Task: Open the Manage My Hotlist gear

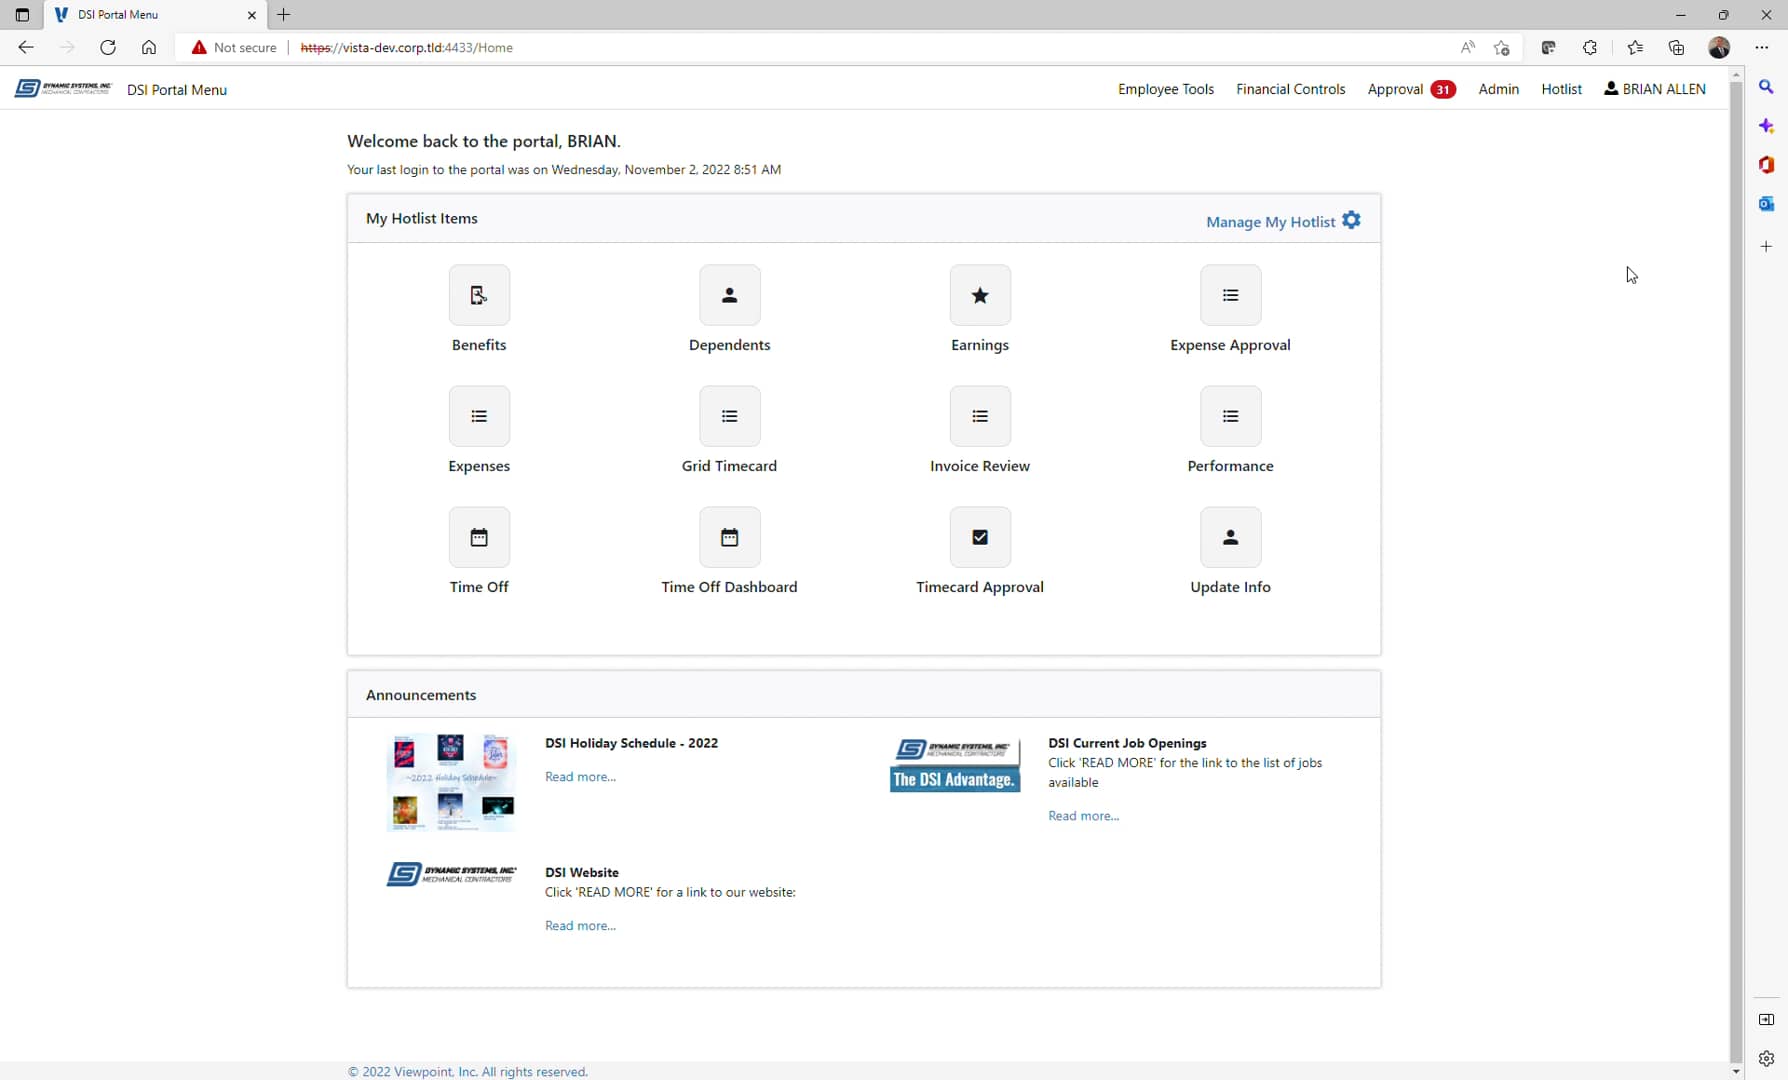Action: (x=1351, y=220)
